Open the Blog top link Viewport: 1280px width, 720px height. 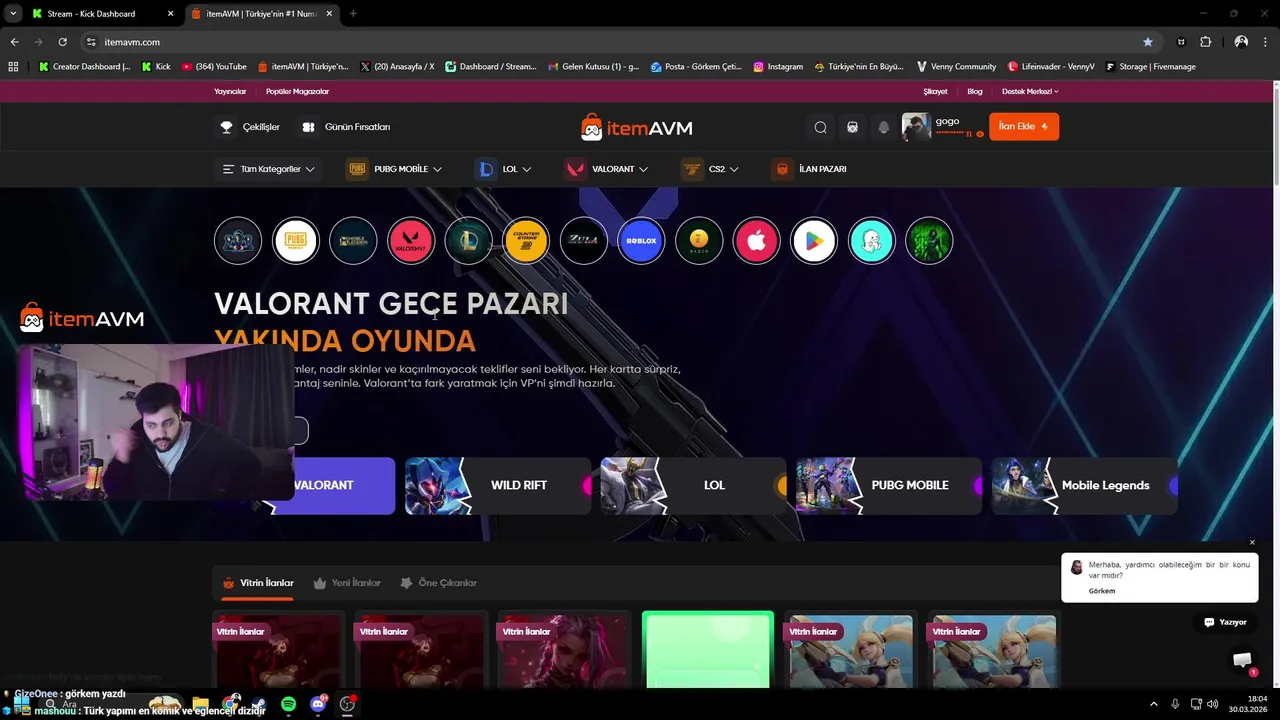[975, 91]
